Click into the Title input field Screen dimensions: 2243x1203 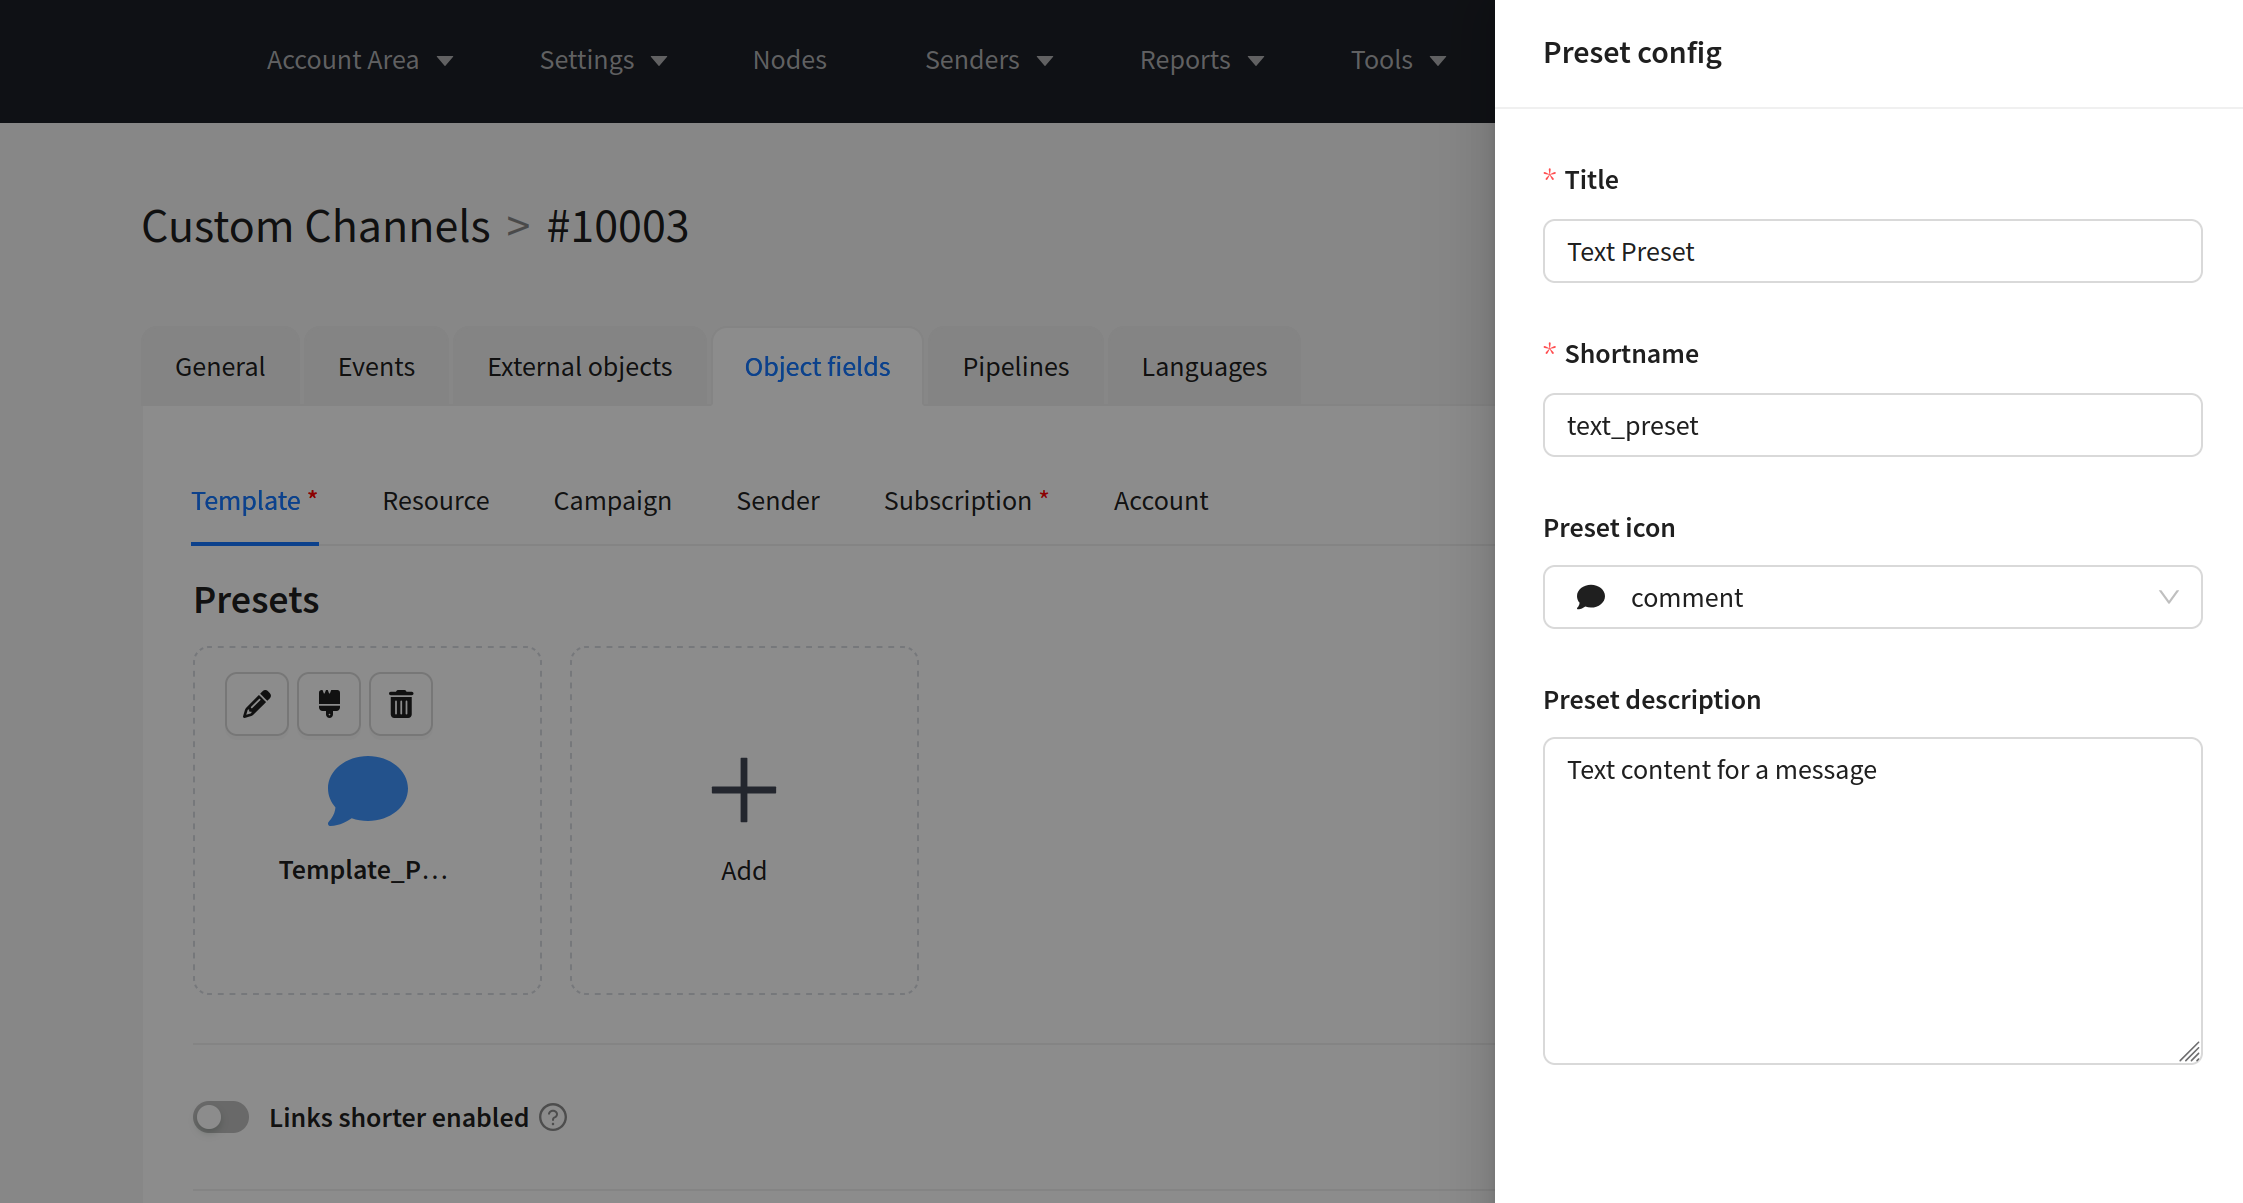(x=1872, y=251)
